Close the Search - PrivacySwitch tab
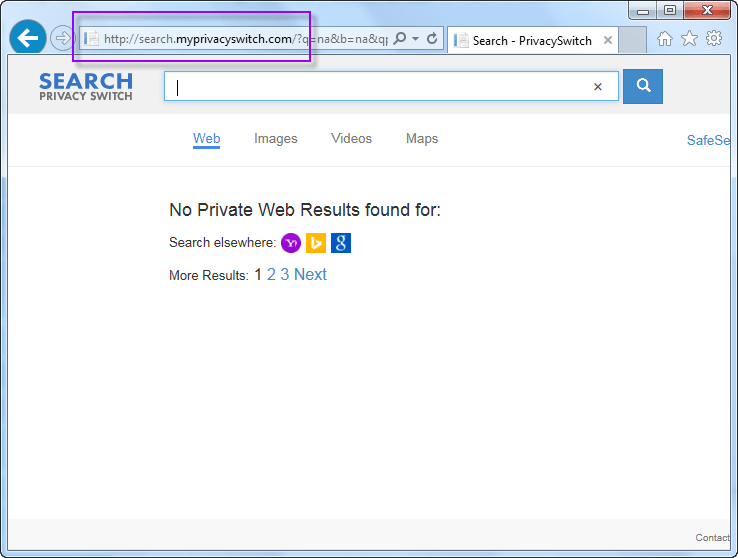The height and width of the screenshot is (558, 738). tap(608, 40)
